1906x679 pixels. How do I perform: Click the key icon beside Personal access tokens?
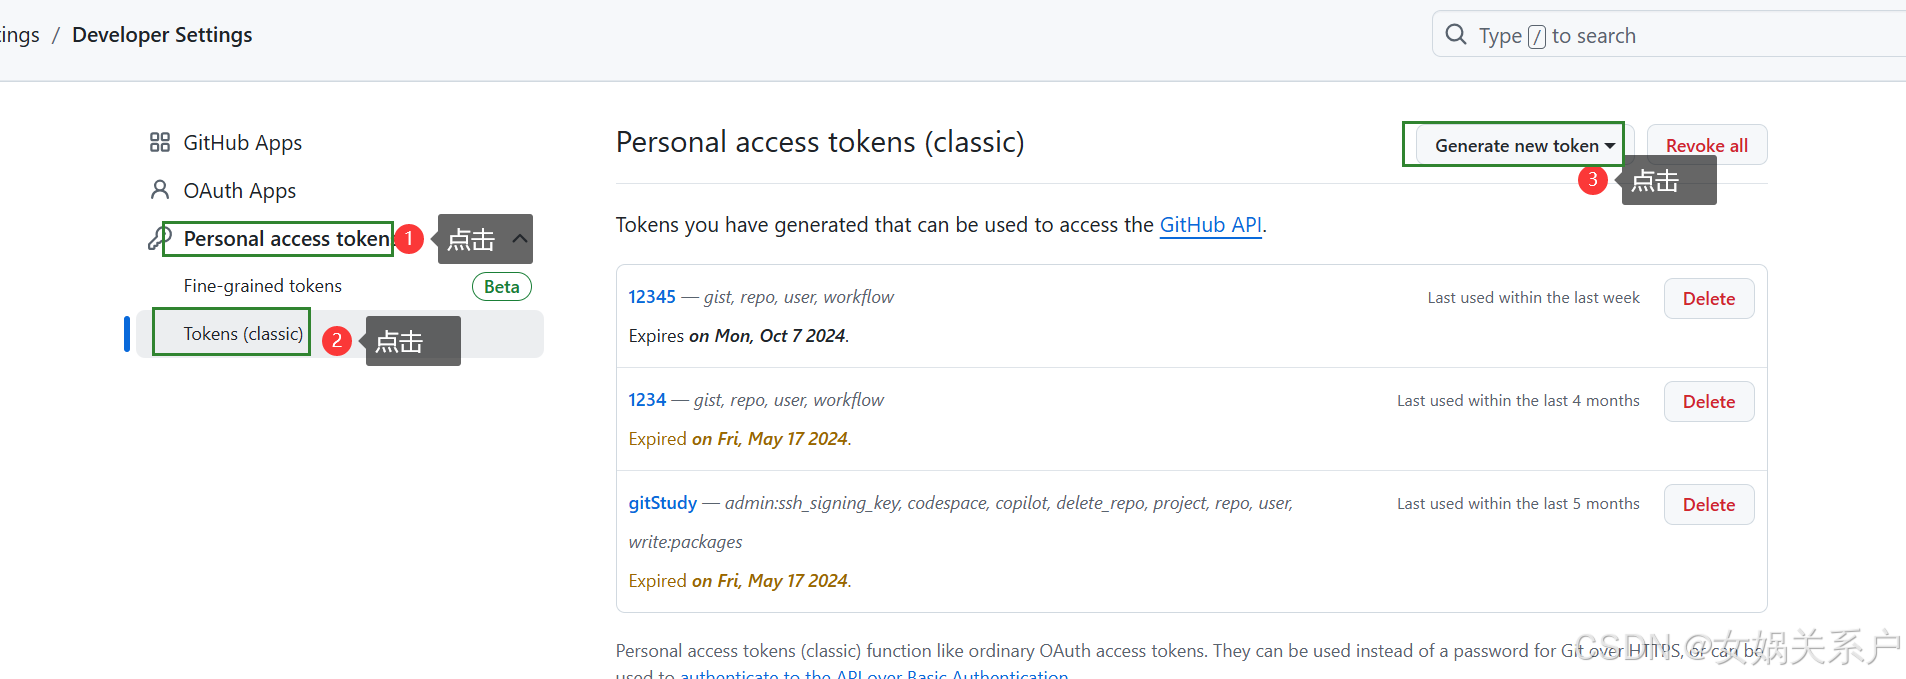159,238
